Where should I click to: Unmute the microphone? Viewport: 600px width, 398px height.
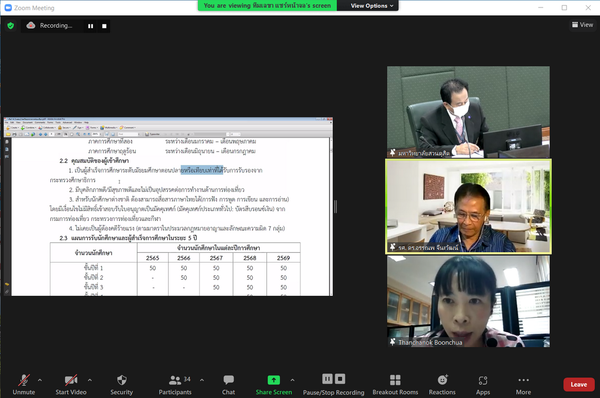[x=24, y=384]
